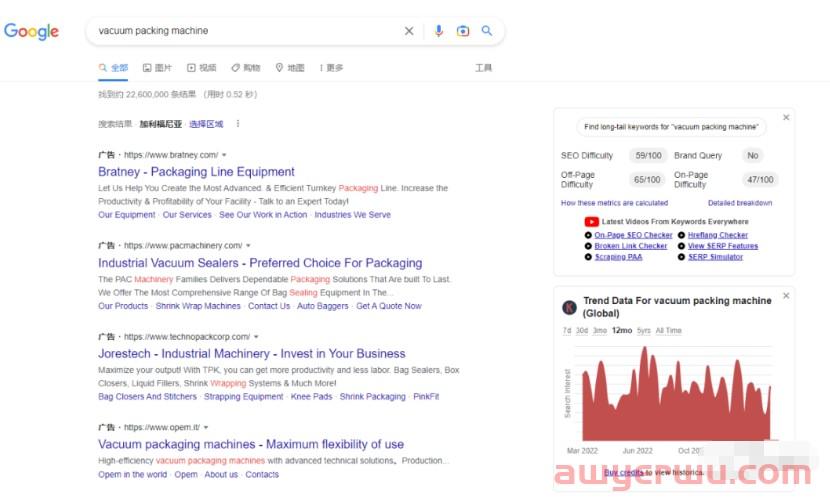Screen dimensions: 830x504
Task: Click the Google logo
Action: pyautogui.click(x=31, y=31)
